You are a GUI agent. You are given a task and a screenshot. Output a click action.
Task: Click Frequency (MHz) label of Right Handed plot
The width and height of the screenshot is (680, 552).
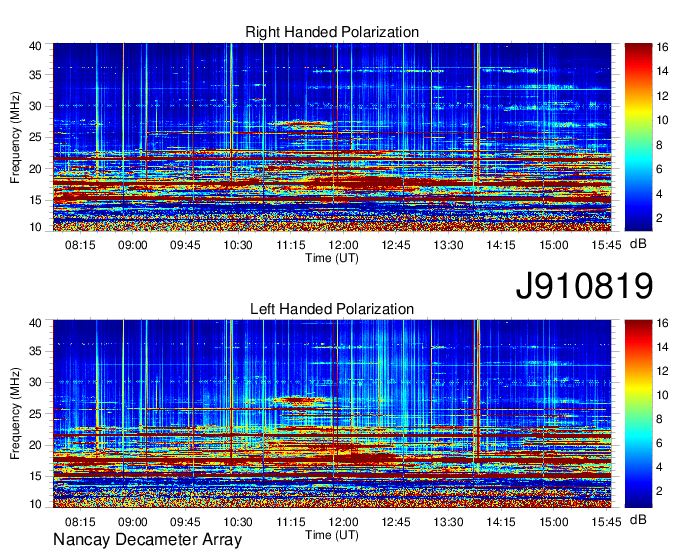pyautogui.click(x=15, y=137)
